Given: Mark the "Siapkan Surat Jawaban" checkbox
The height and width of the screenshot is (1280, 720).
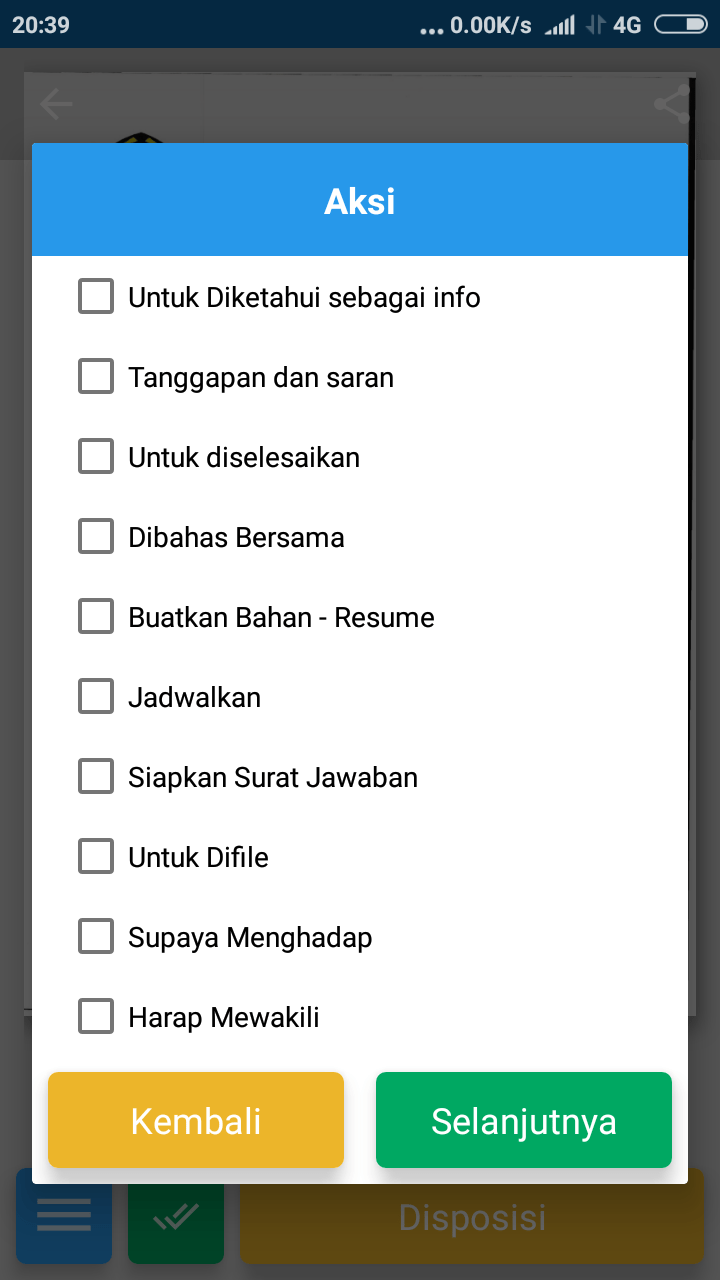Looking at the screenshot, I should tap(96, 777).
